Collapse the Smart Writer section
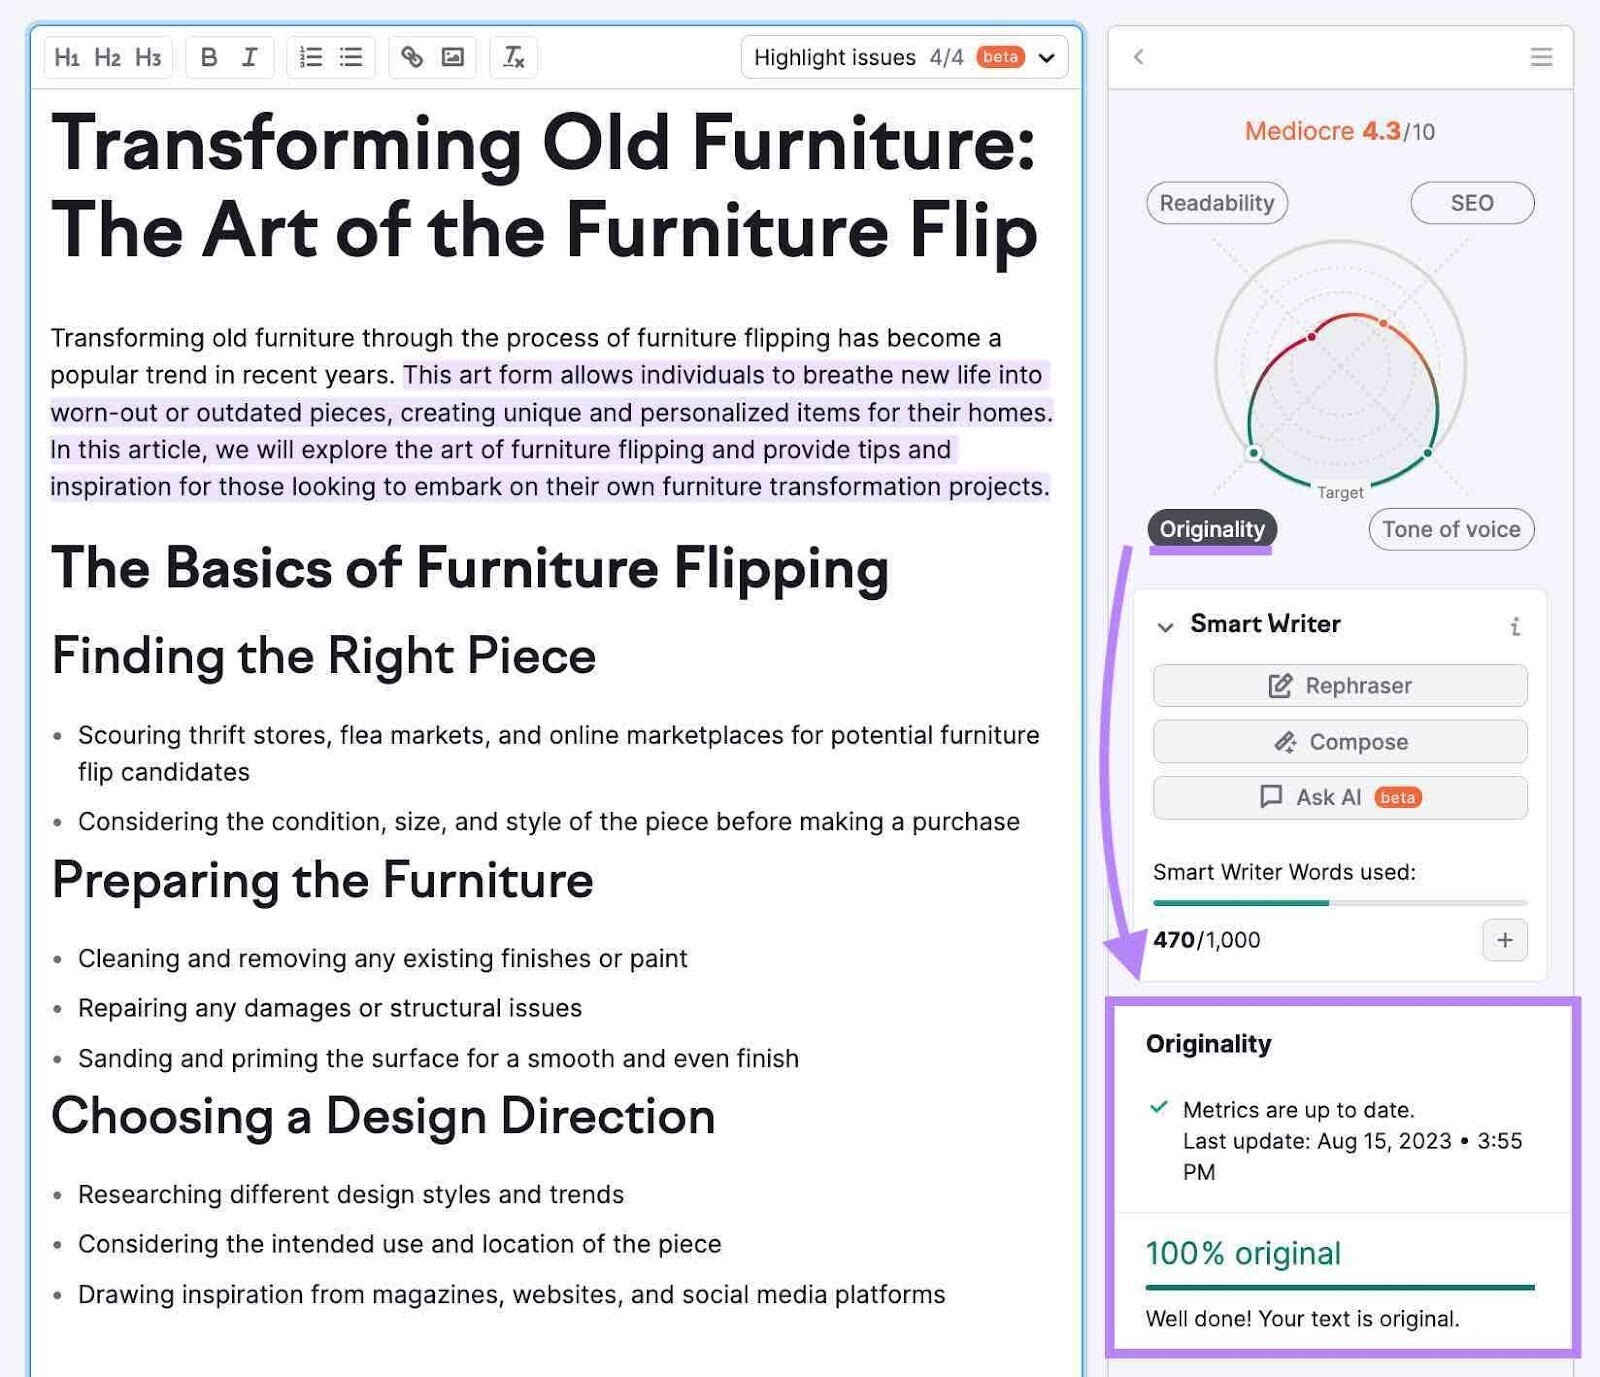This screenshot has width=1600, height=1377. tap(1165, 626)
